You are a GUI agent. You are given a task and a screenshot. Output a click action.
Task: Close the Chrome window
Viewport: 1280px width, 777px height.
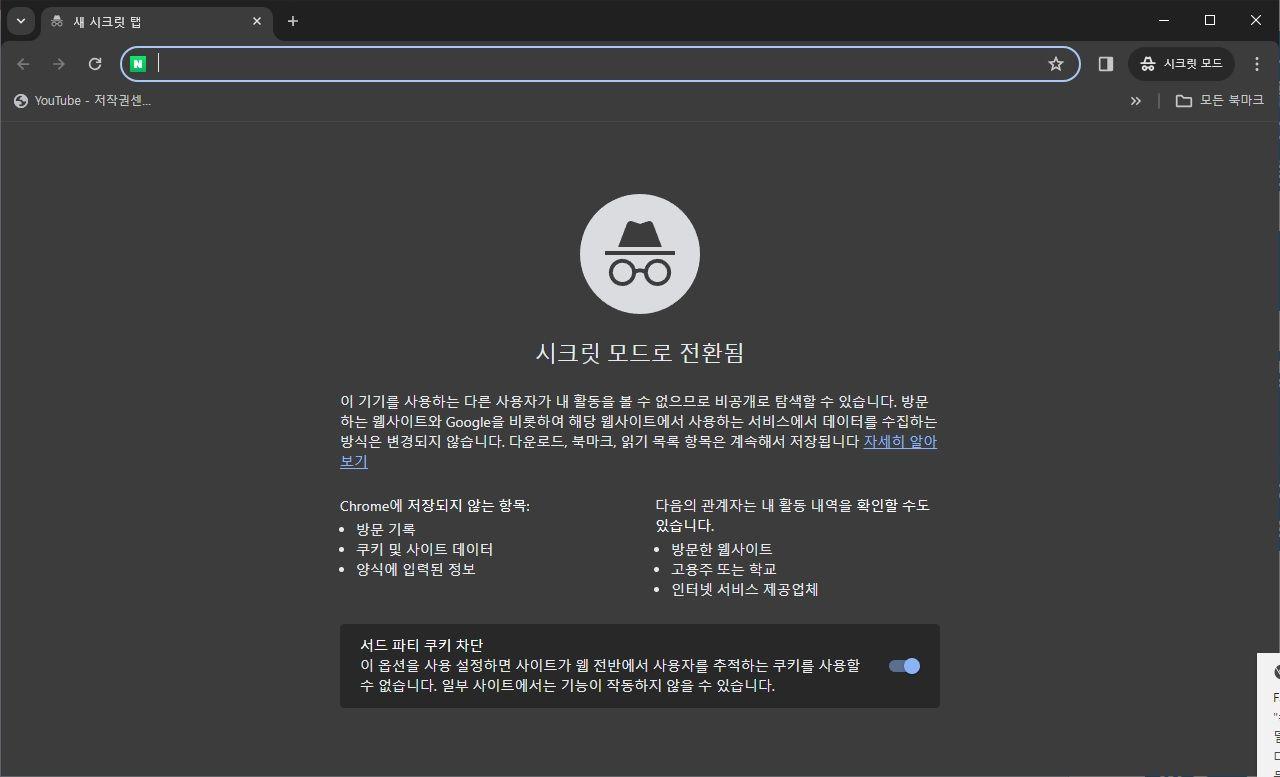click(1256, 20)
